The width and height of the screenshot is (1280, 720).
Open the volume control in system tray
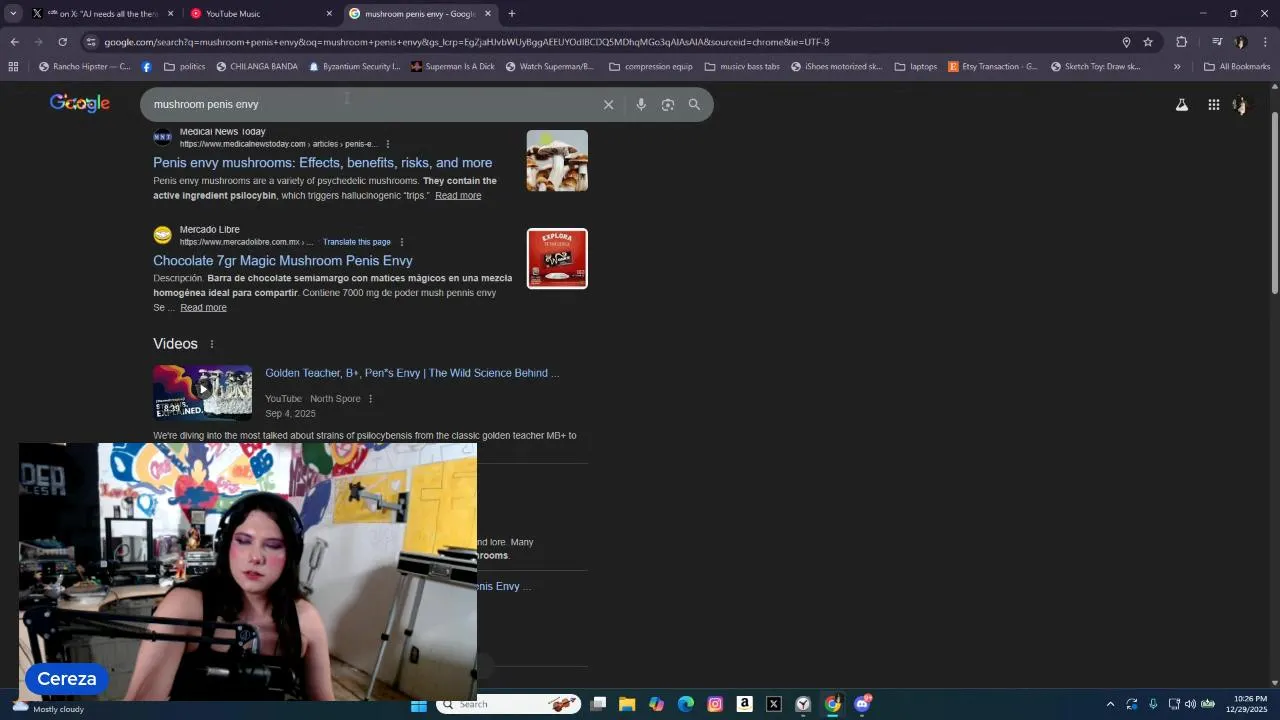coord(1190,704)
